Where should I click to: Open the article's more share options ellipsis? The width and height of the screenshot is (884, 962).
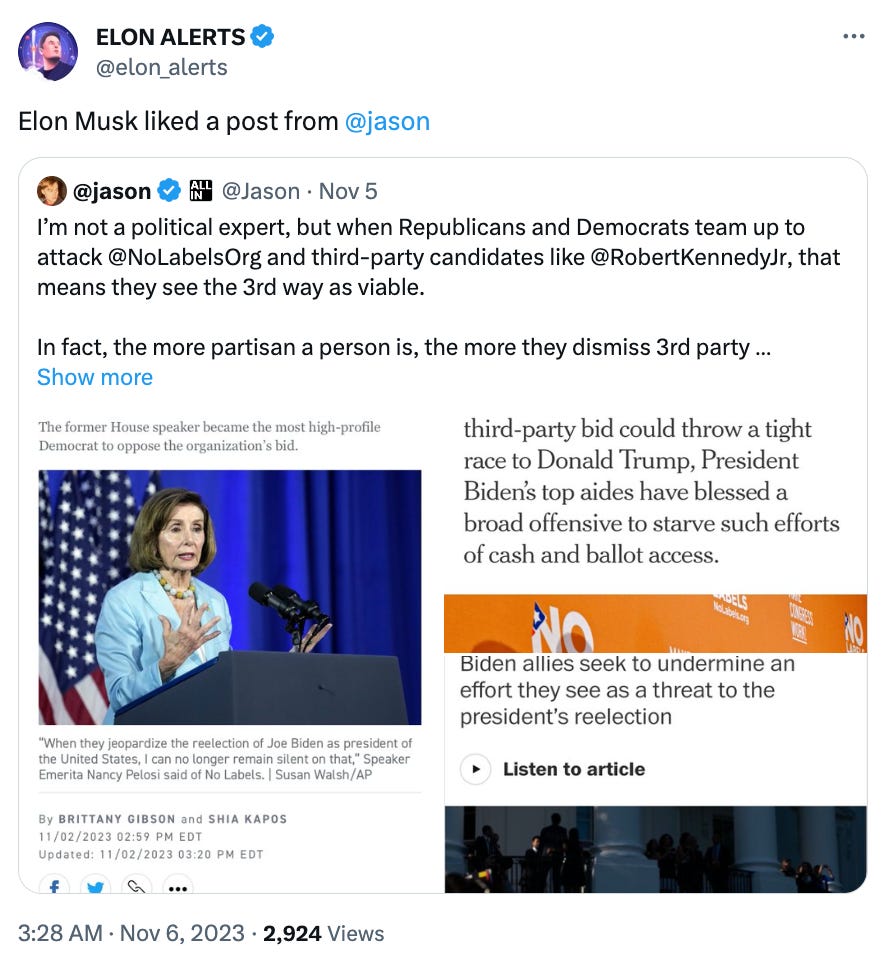coord(178,887)
